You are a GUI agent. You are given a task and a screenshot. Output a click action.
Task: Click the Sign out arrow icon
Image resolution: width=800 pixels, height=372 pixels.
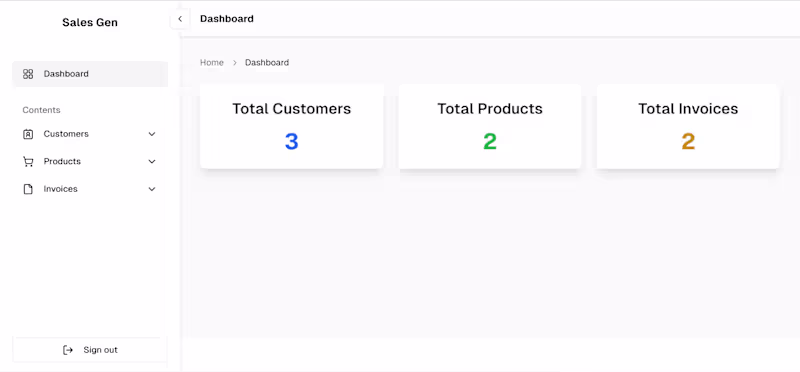(68, 350)
